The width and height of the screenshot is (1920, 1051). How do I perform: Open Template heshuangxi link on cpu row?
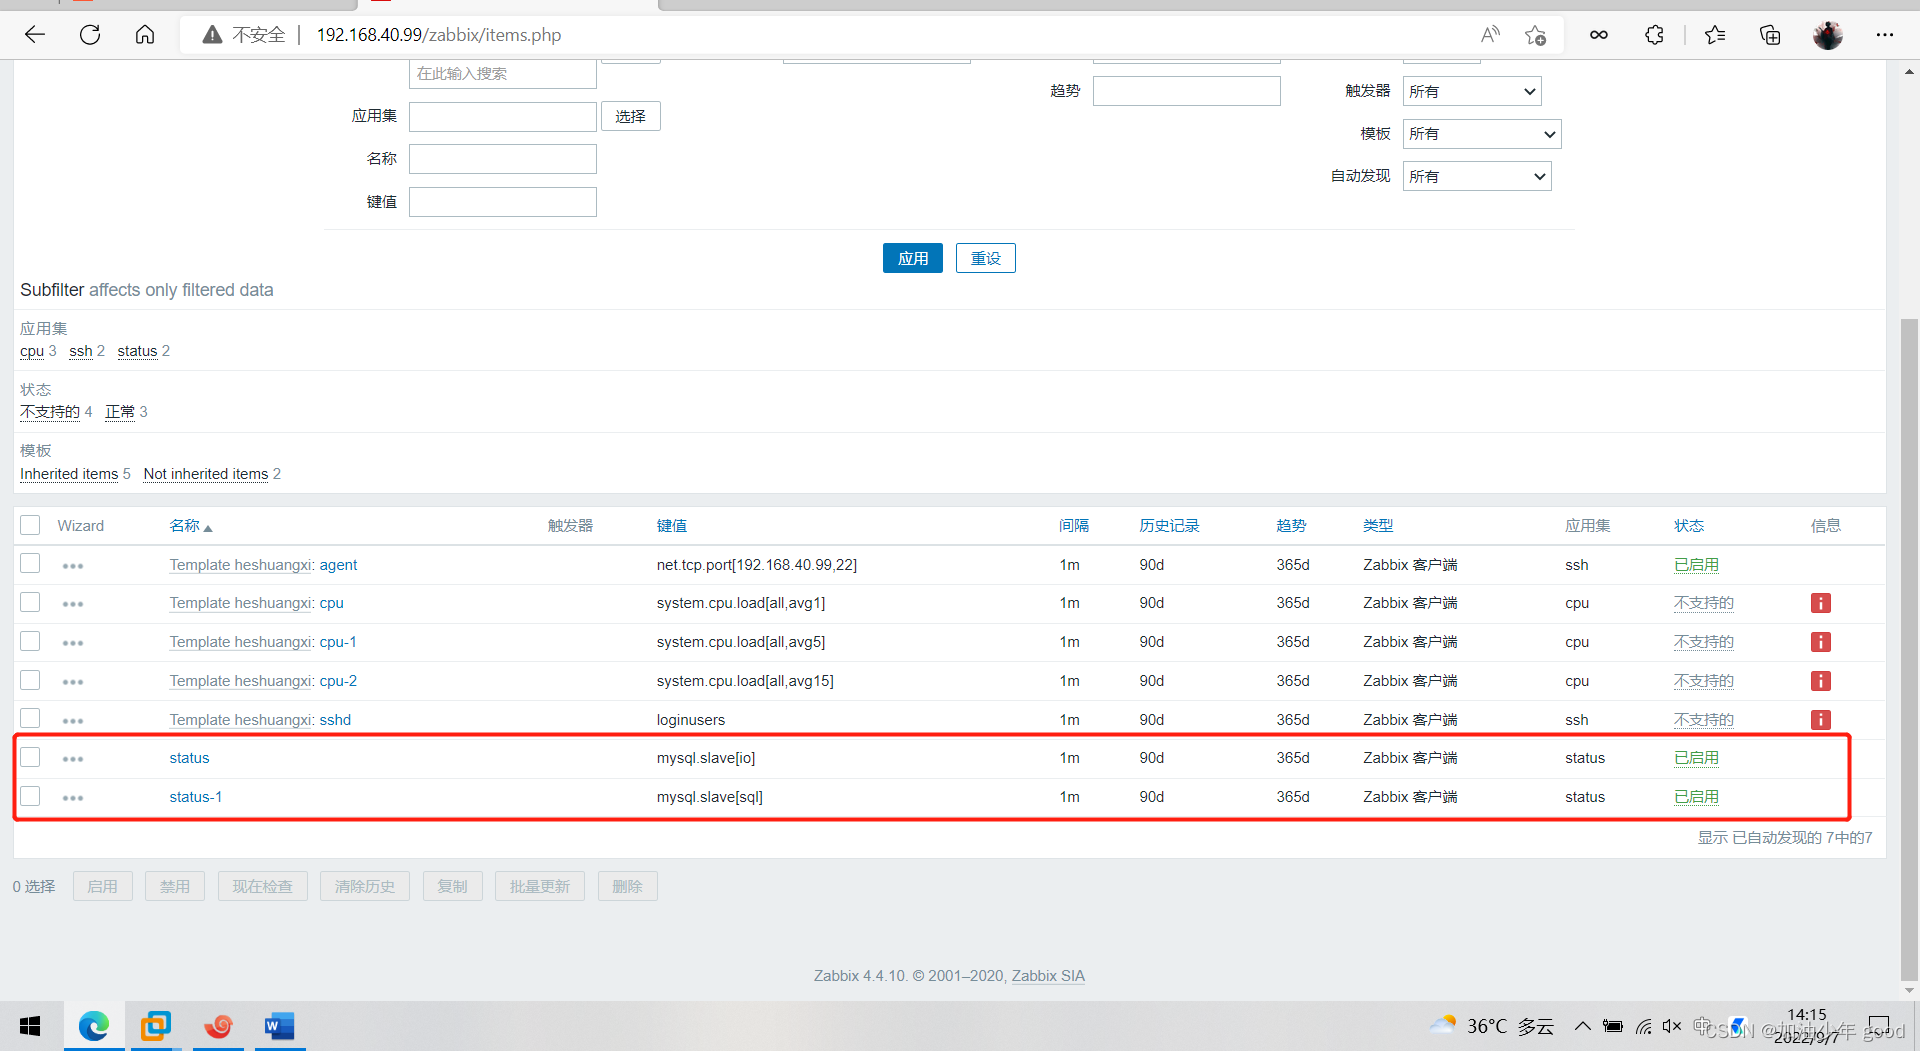pyautogui.click(x=241, y=603)
